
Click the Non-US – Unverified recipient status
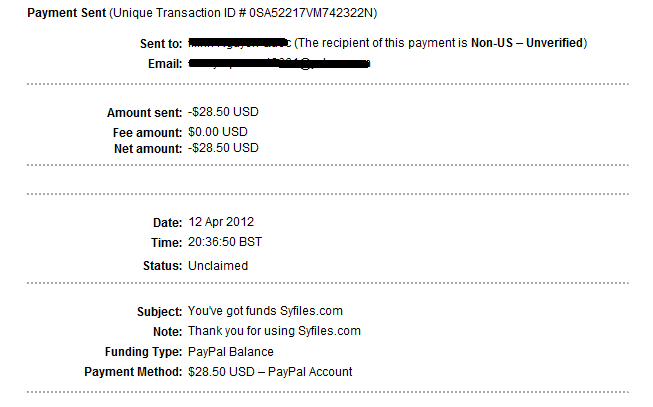527,43
